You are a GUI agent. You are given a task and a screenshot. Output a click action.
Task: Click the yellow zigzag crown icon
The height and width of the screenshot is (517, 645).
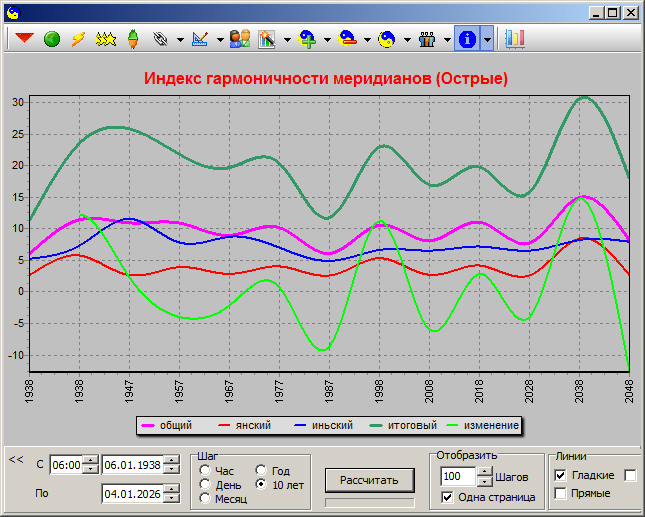pos(105,39)
